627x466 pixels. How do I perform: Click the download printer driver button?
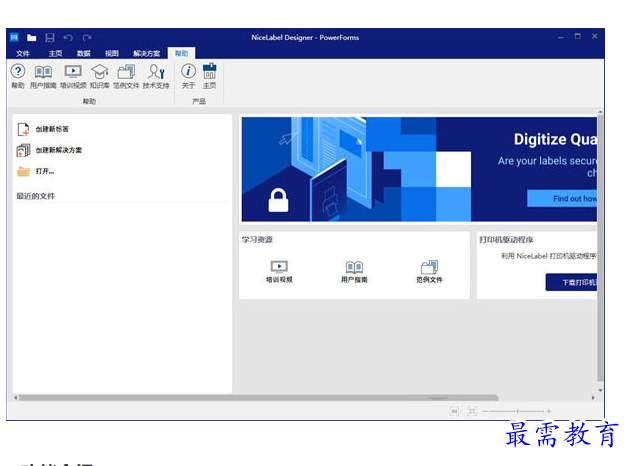pyautogui.click(x=571, y=282)
